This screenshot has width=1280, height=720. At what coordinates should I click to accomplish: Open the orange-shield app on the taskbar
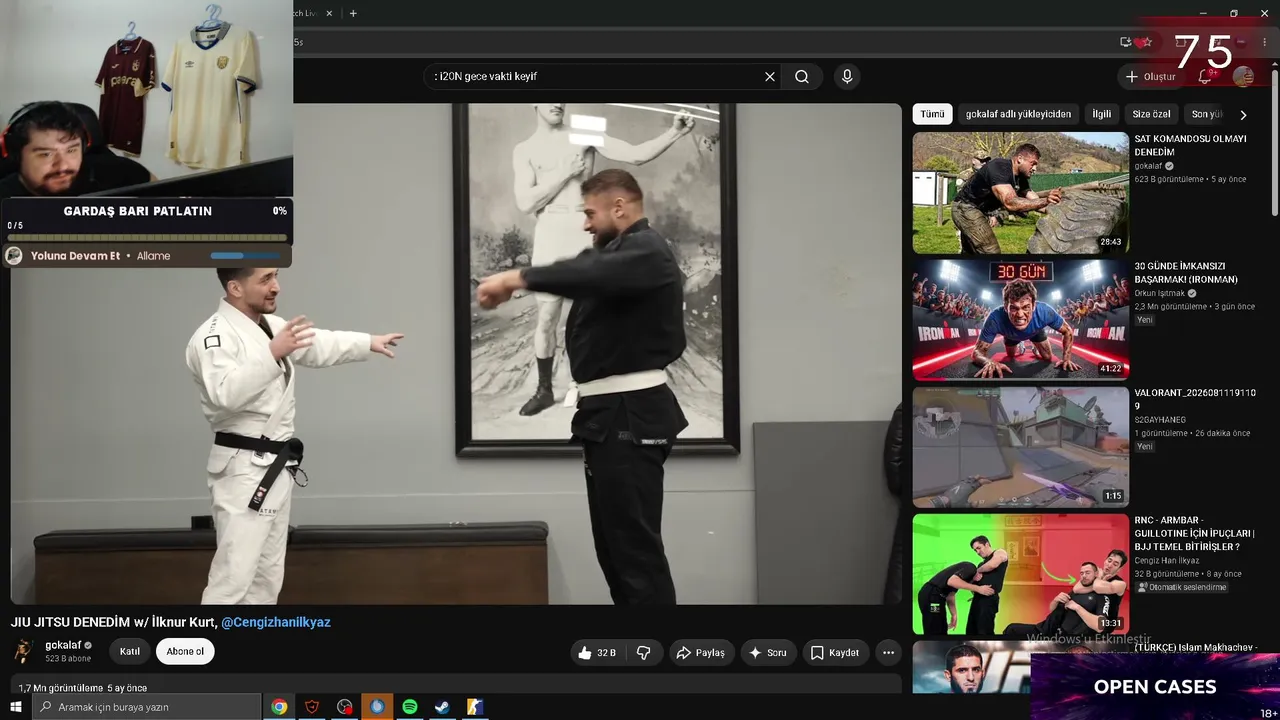[x=312, y=707]
